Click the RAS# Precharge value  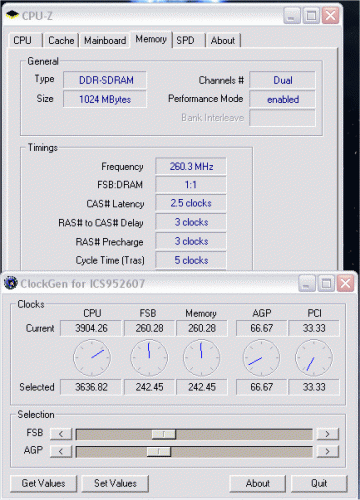pyautogui.click(x=191, y=241)
